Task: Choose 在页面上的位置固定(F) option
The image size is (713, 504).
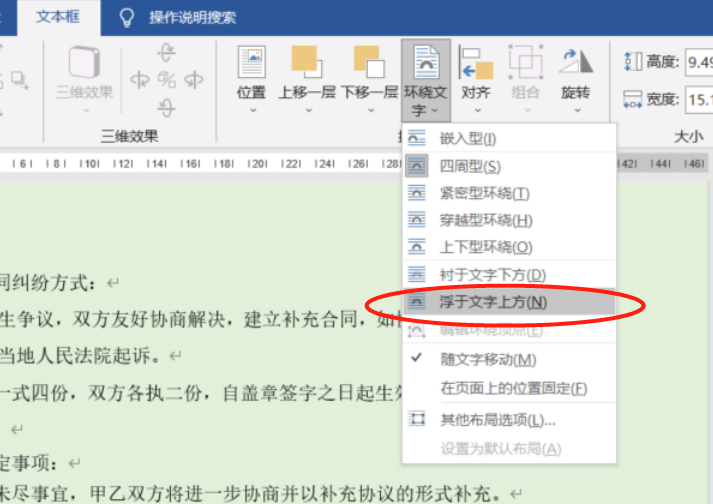Action: (509, 388)
